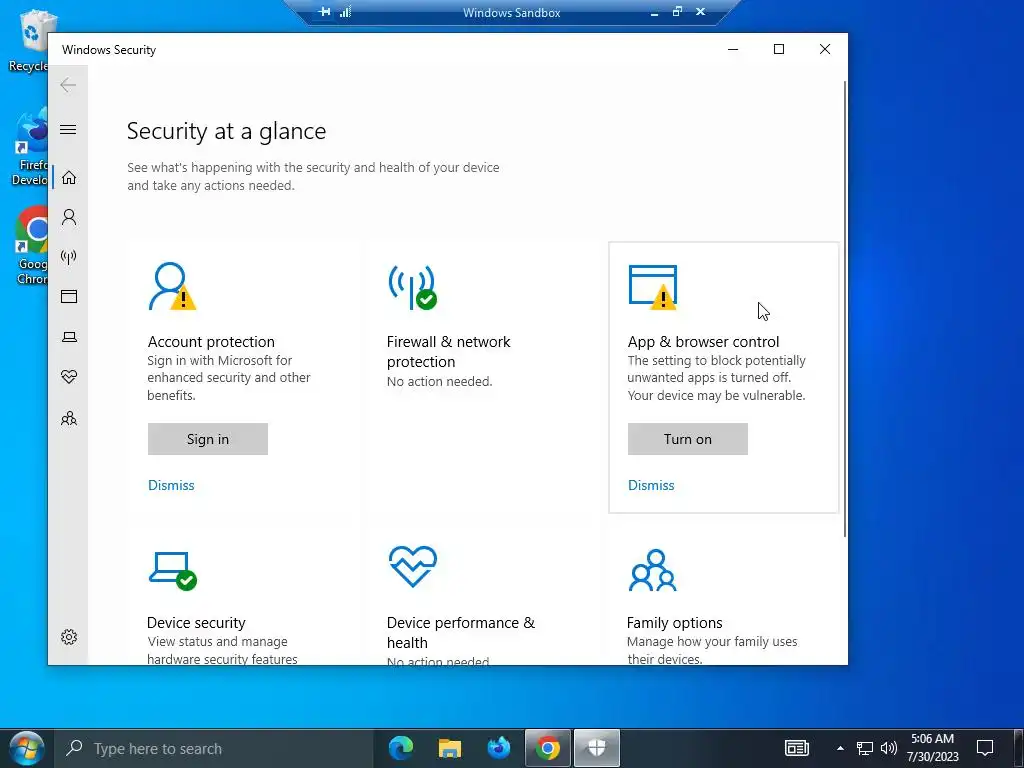Open Google Chrome from taskbar
This screenshot has width=1024, height=768.
point(548,748)
